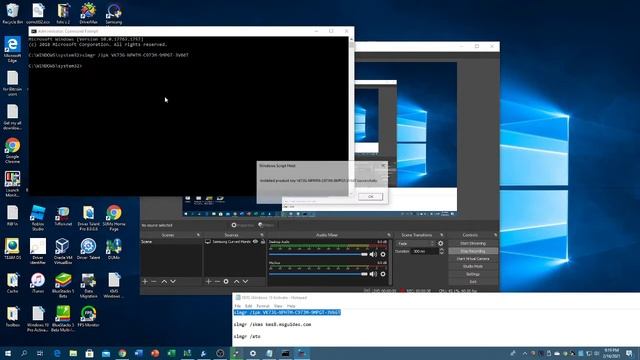Screen dimensions: 640x360
Task: Open FPS Monitor desktop shortcut
Action: pos(88,317)
